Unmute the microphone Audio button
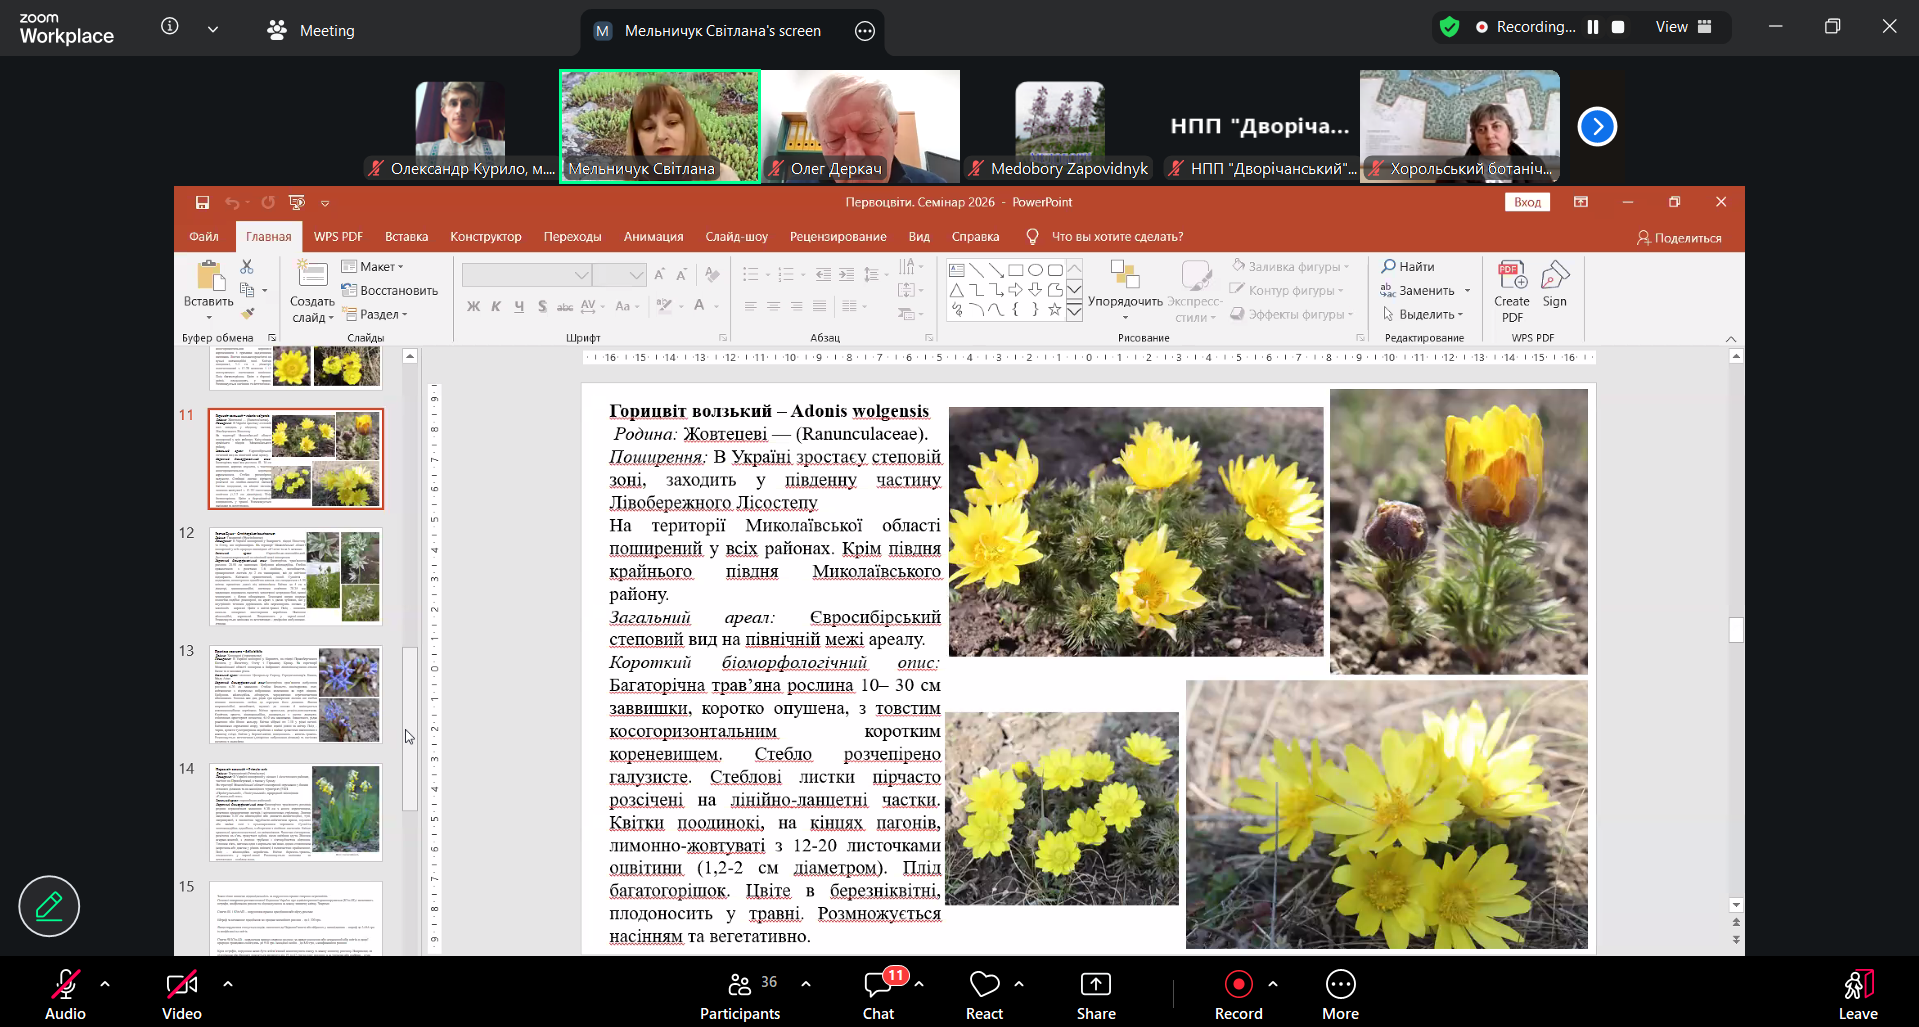Viewport: 1919px width, 1027px height. click(x=65, y=985)
